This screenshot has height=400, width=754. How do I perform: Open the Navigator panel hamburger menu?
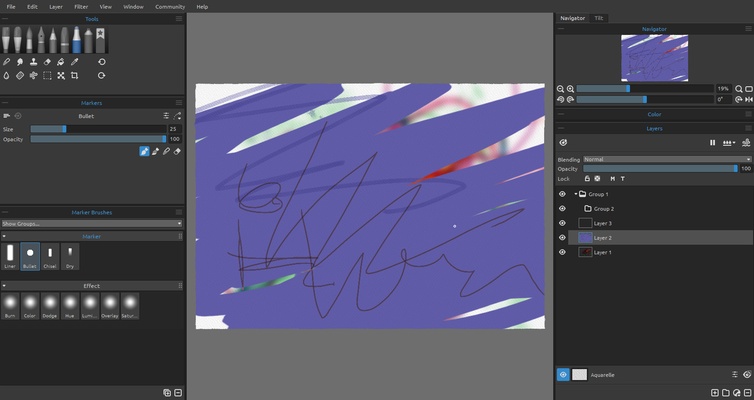tap(748, 29)
